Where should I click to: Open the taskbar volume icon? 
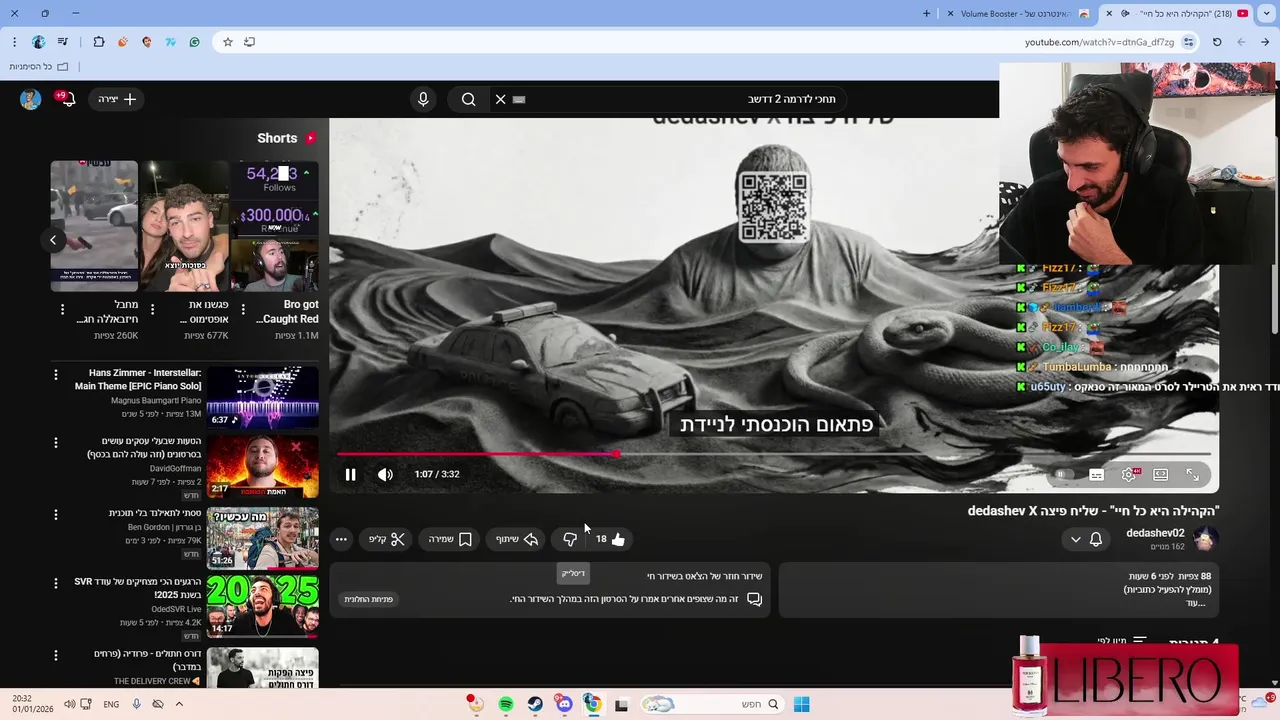(69, 704)
